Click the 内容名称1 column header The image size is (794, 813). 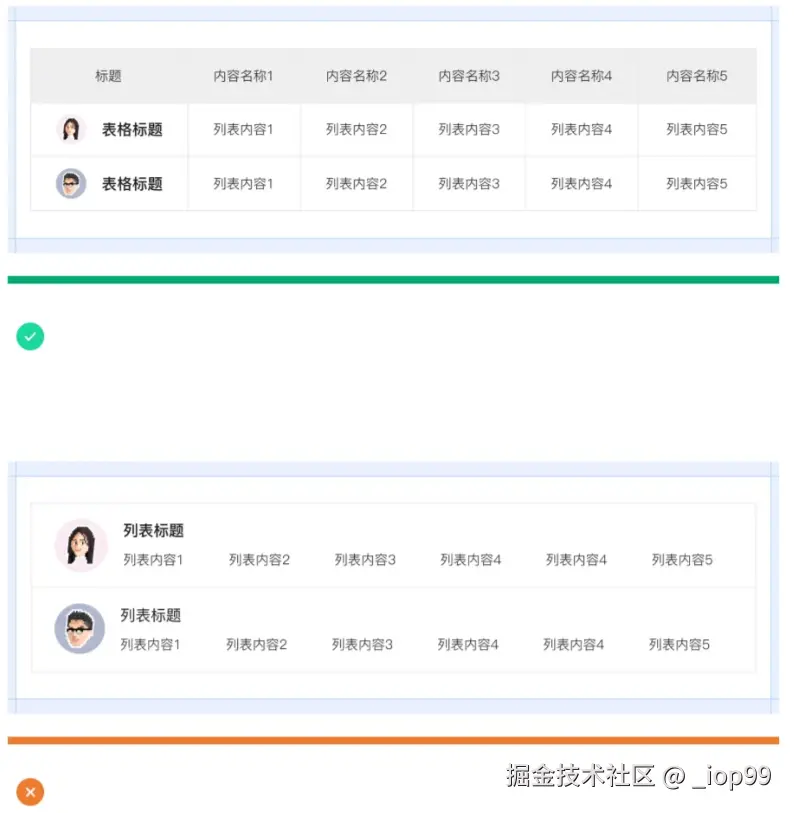(243, 76)
